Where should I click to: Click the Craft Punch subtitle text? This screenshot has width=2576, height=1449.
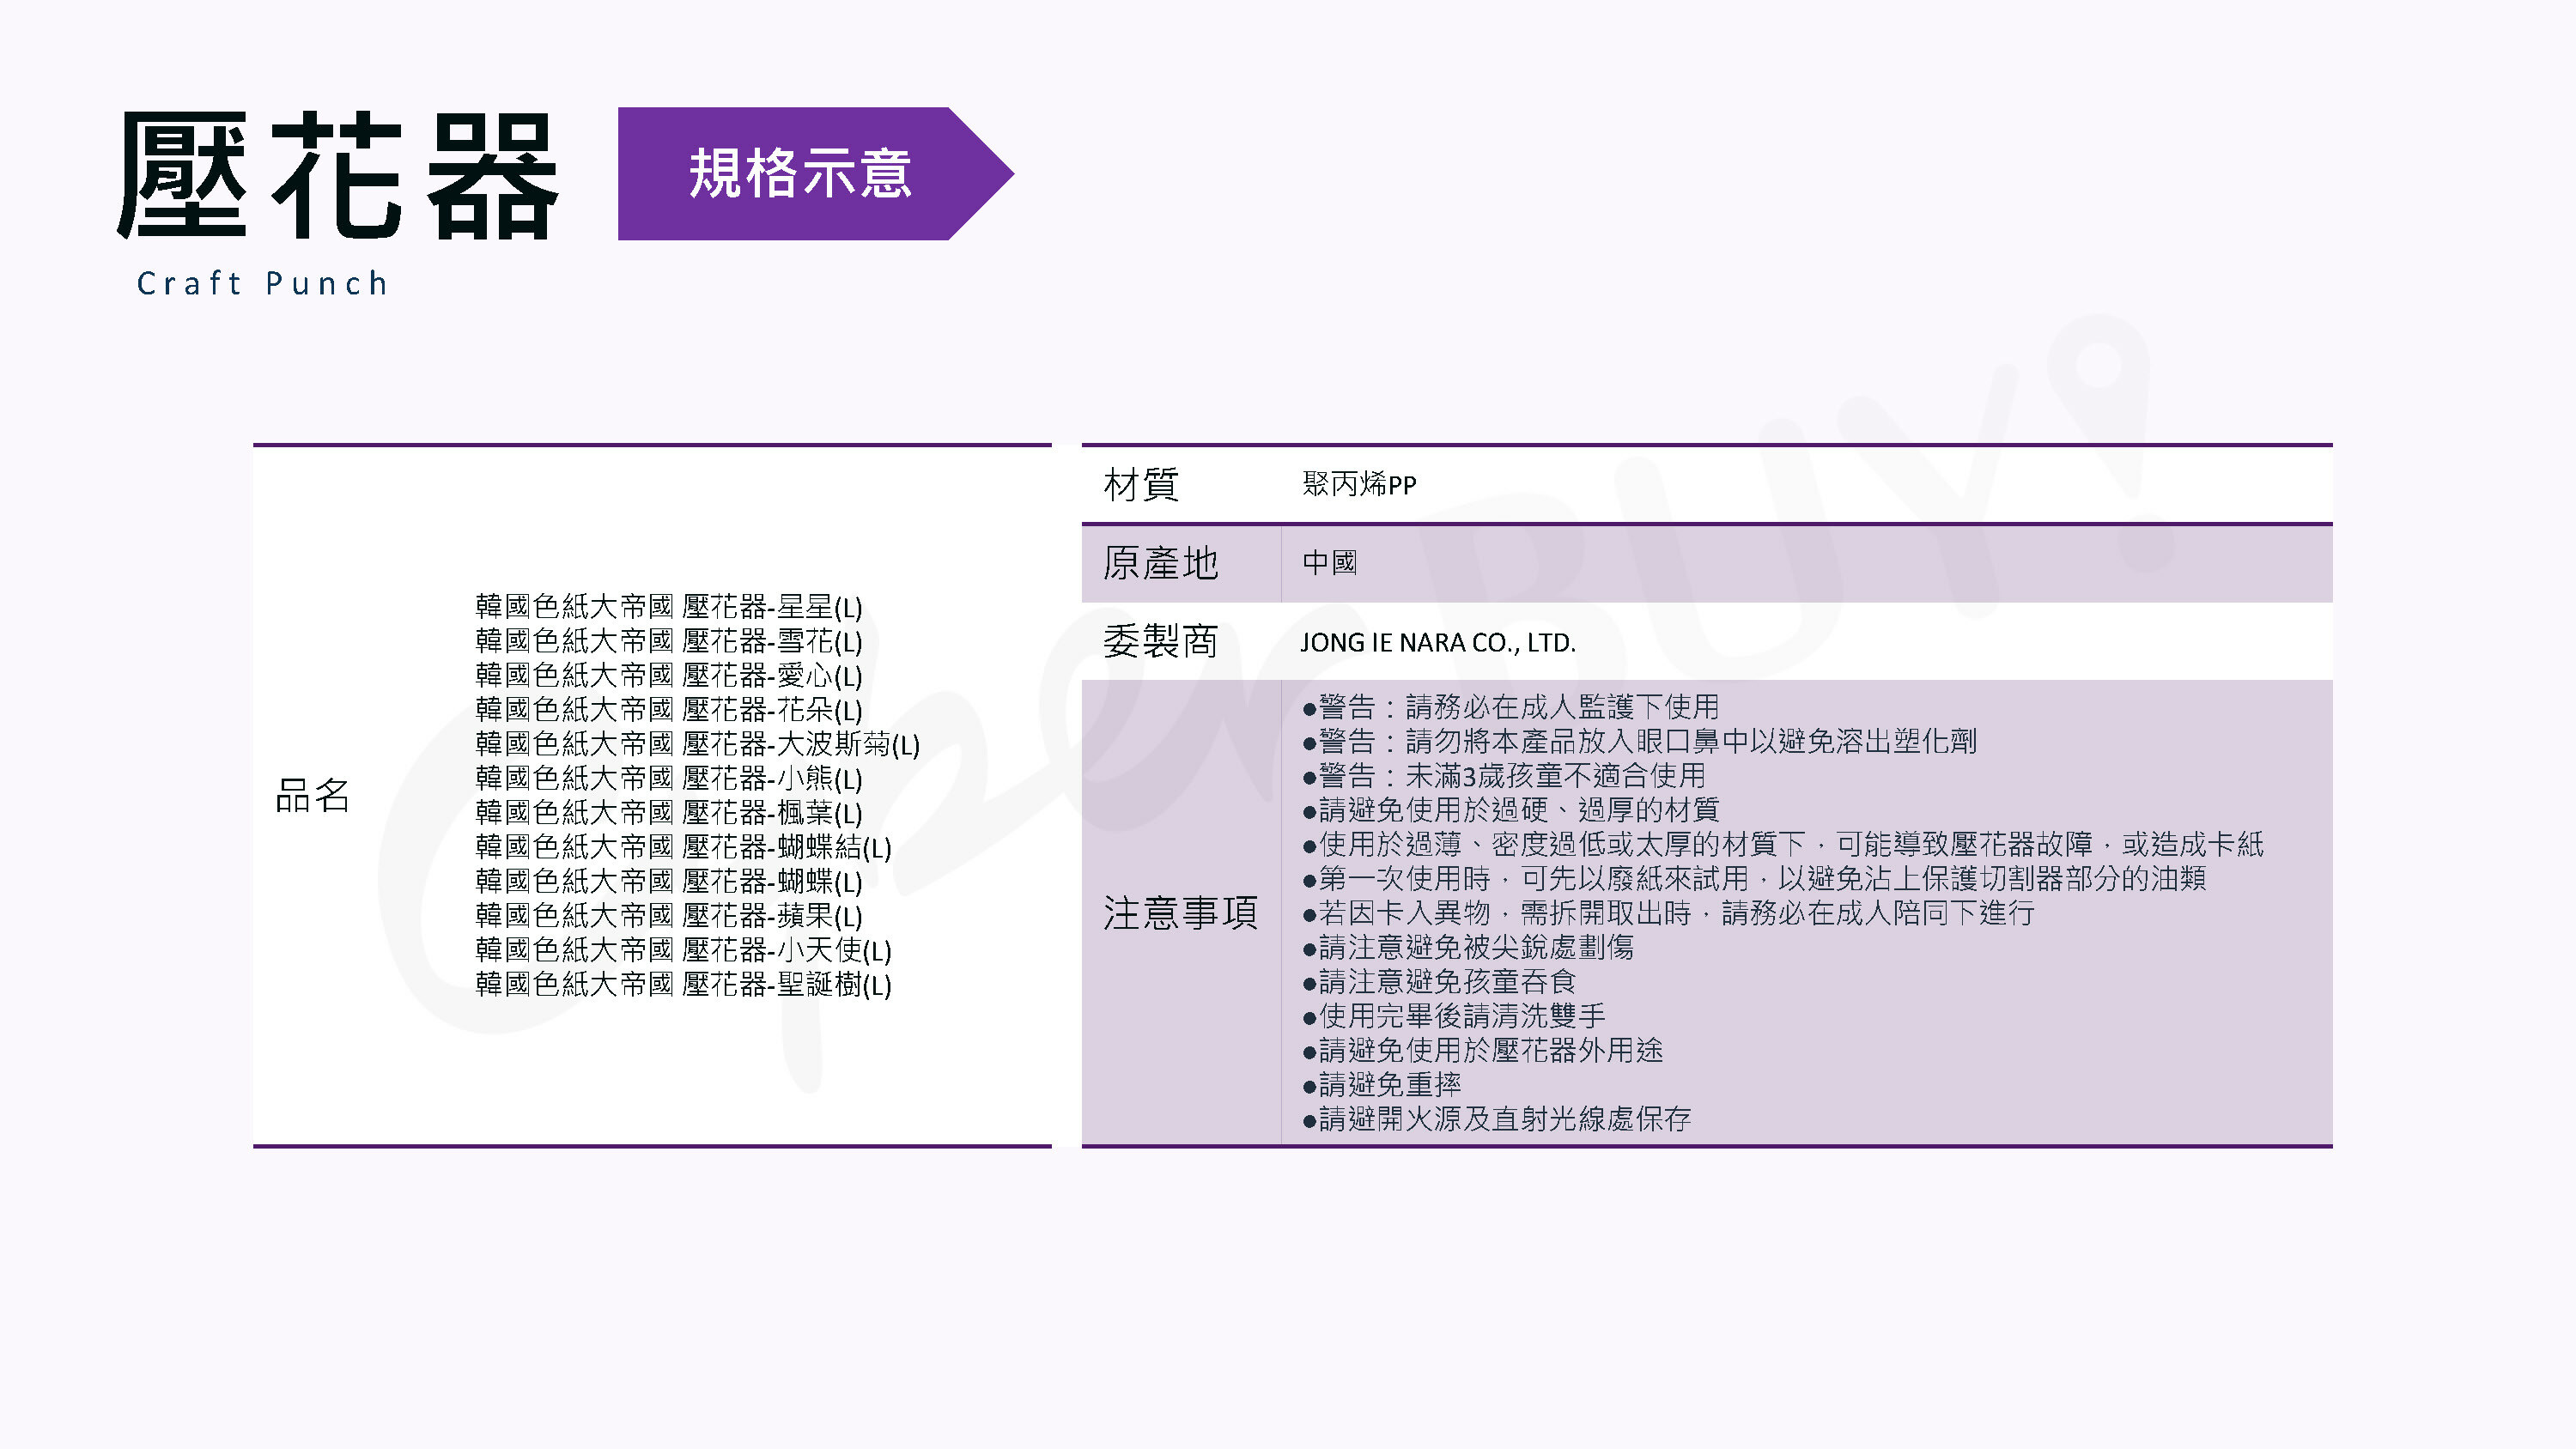262,284
